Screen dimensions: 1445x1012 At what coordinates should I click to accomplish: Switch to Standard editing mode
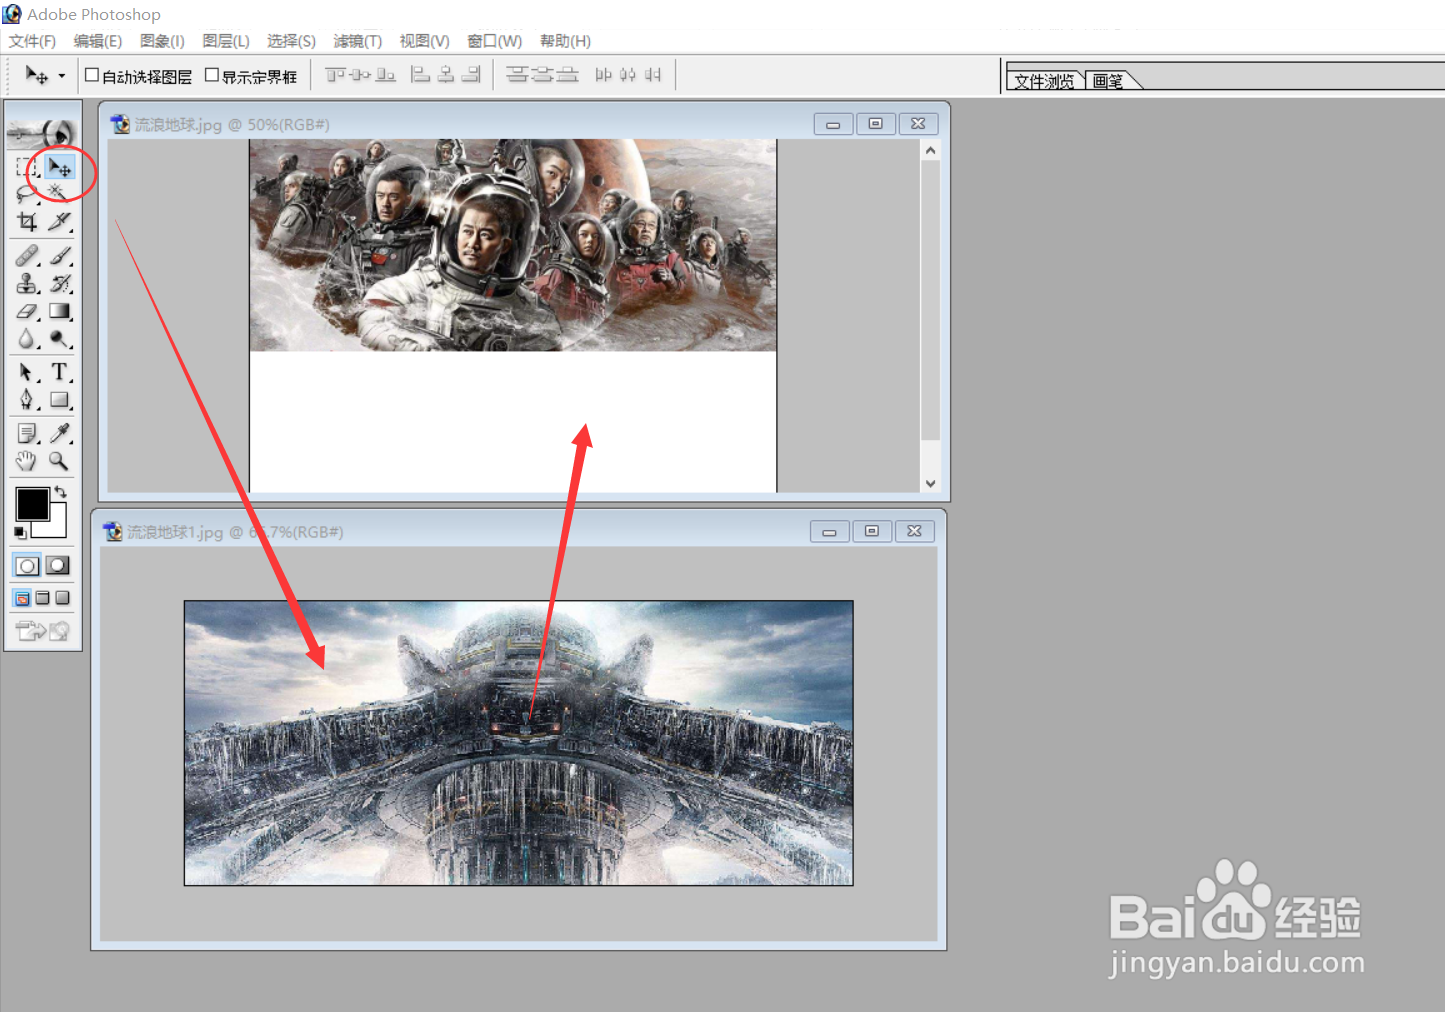(x=27, y=565)
